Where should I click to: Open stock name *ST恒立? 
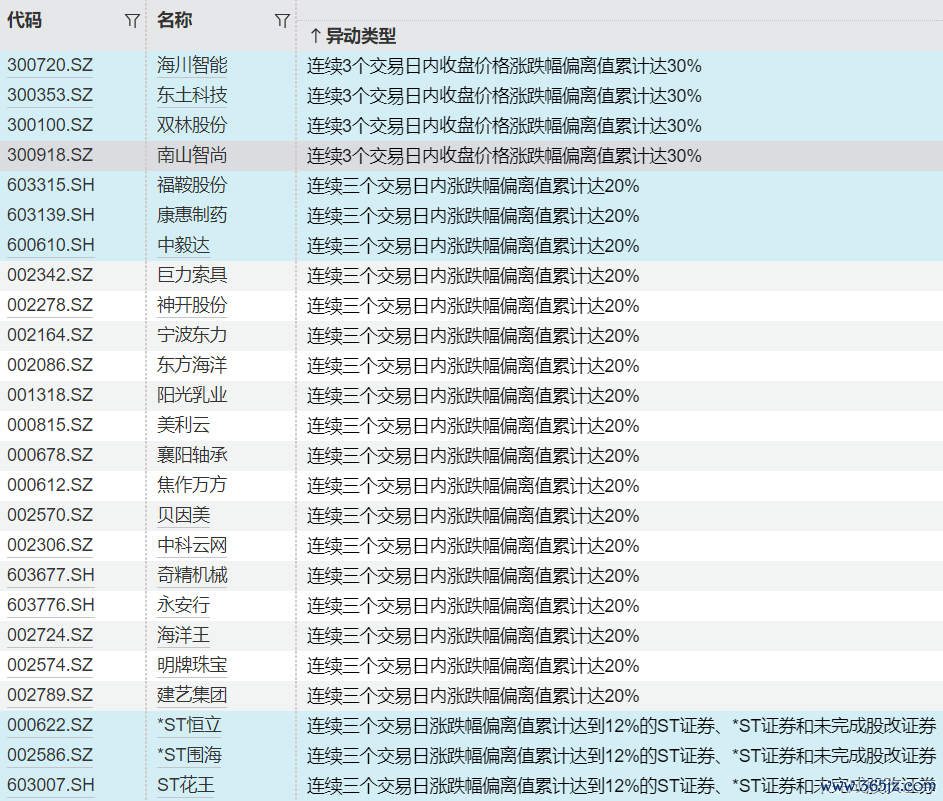[x=189, y=725]
